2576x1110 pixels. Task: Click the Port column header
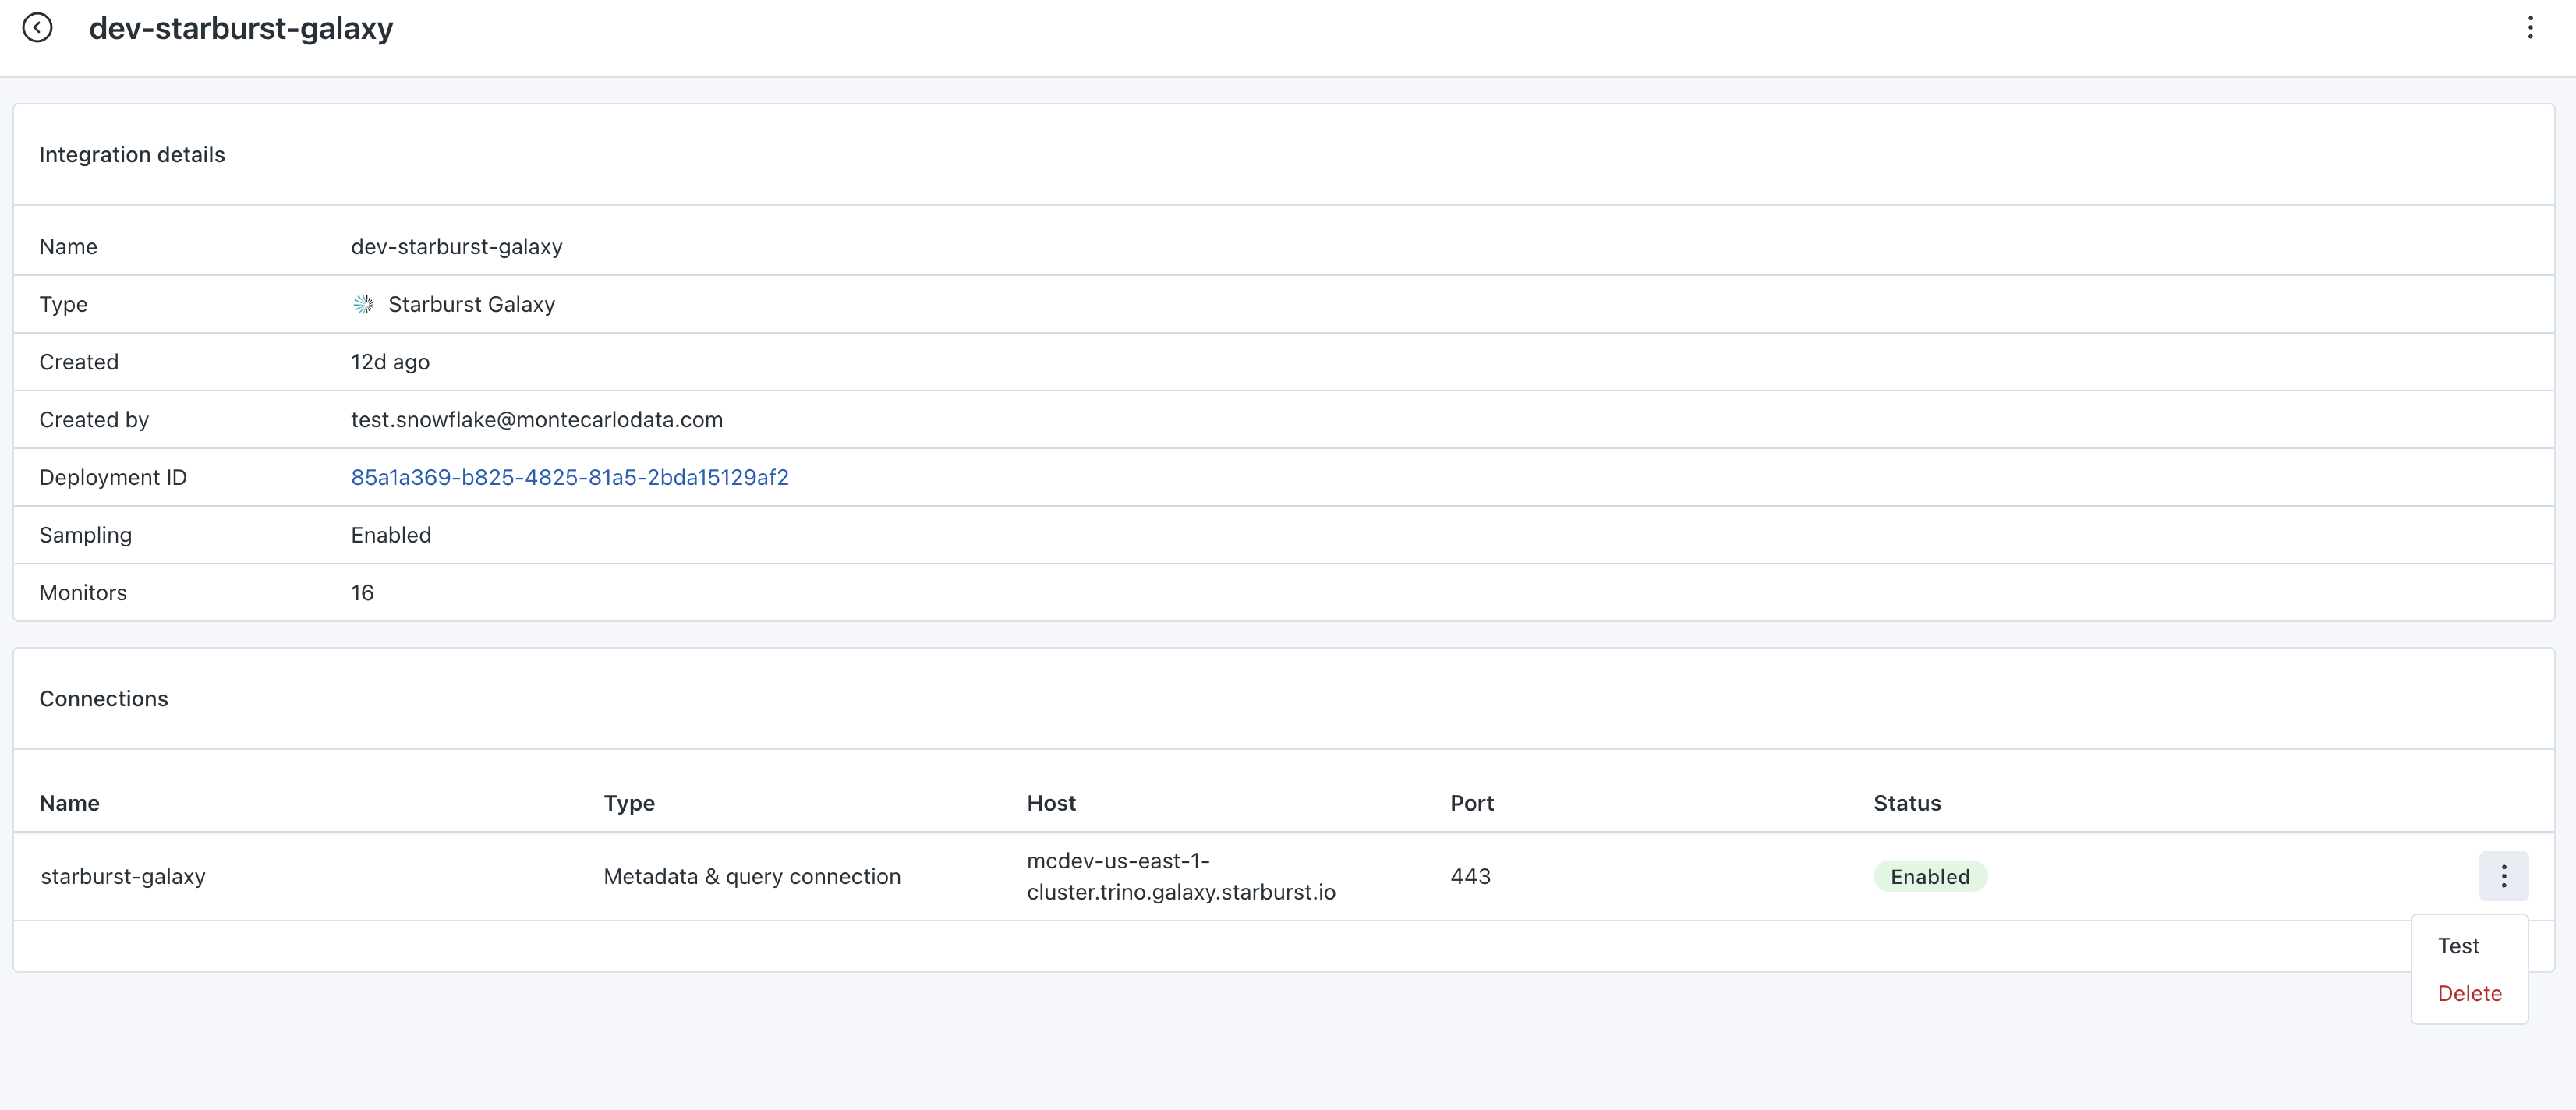[1471, 803]
